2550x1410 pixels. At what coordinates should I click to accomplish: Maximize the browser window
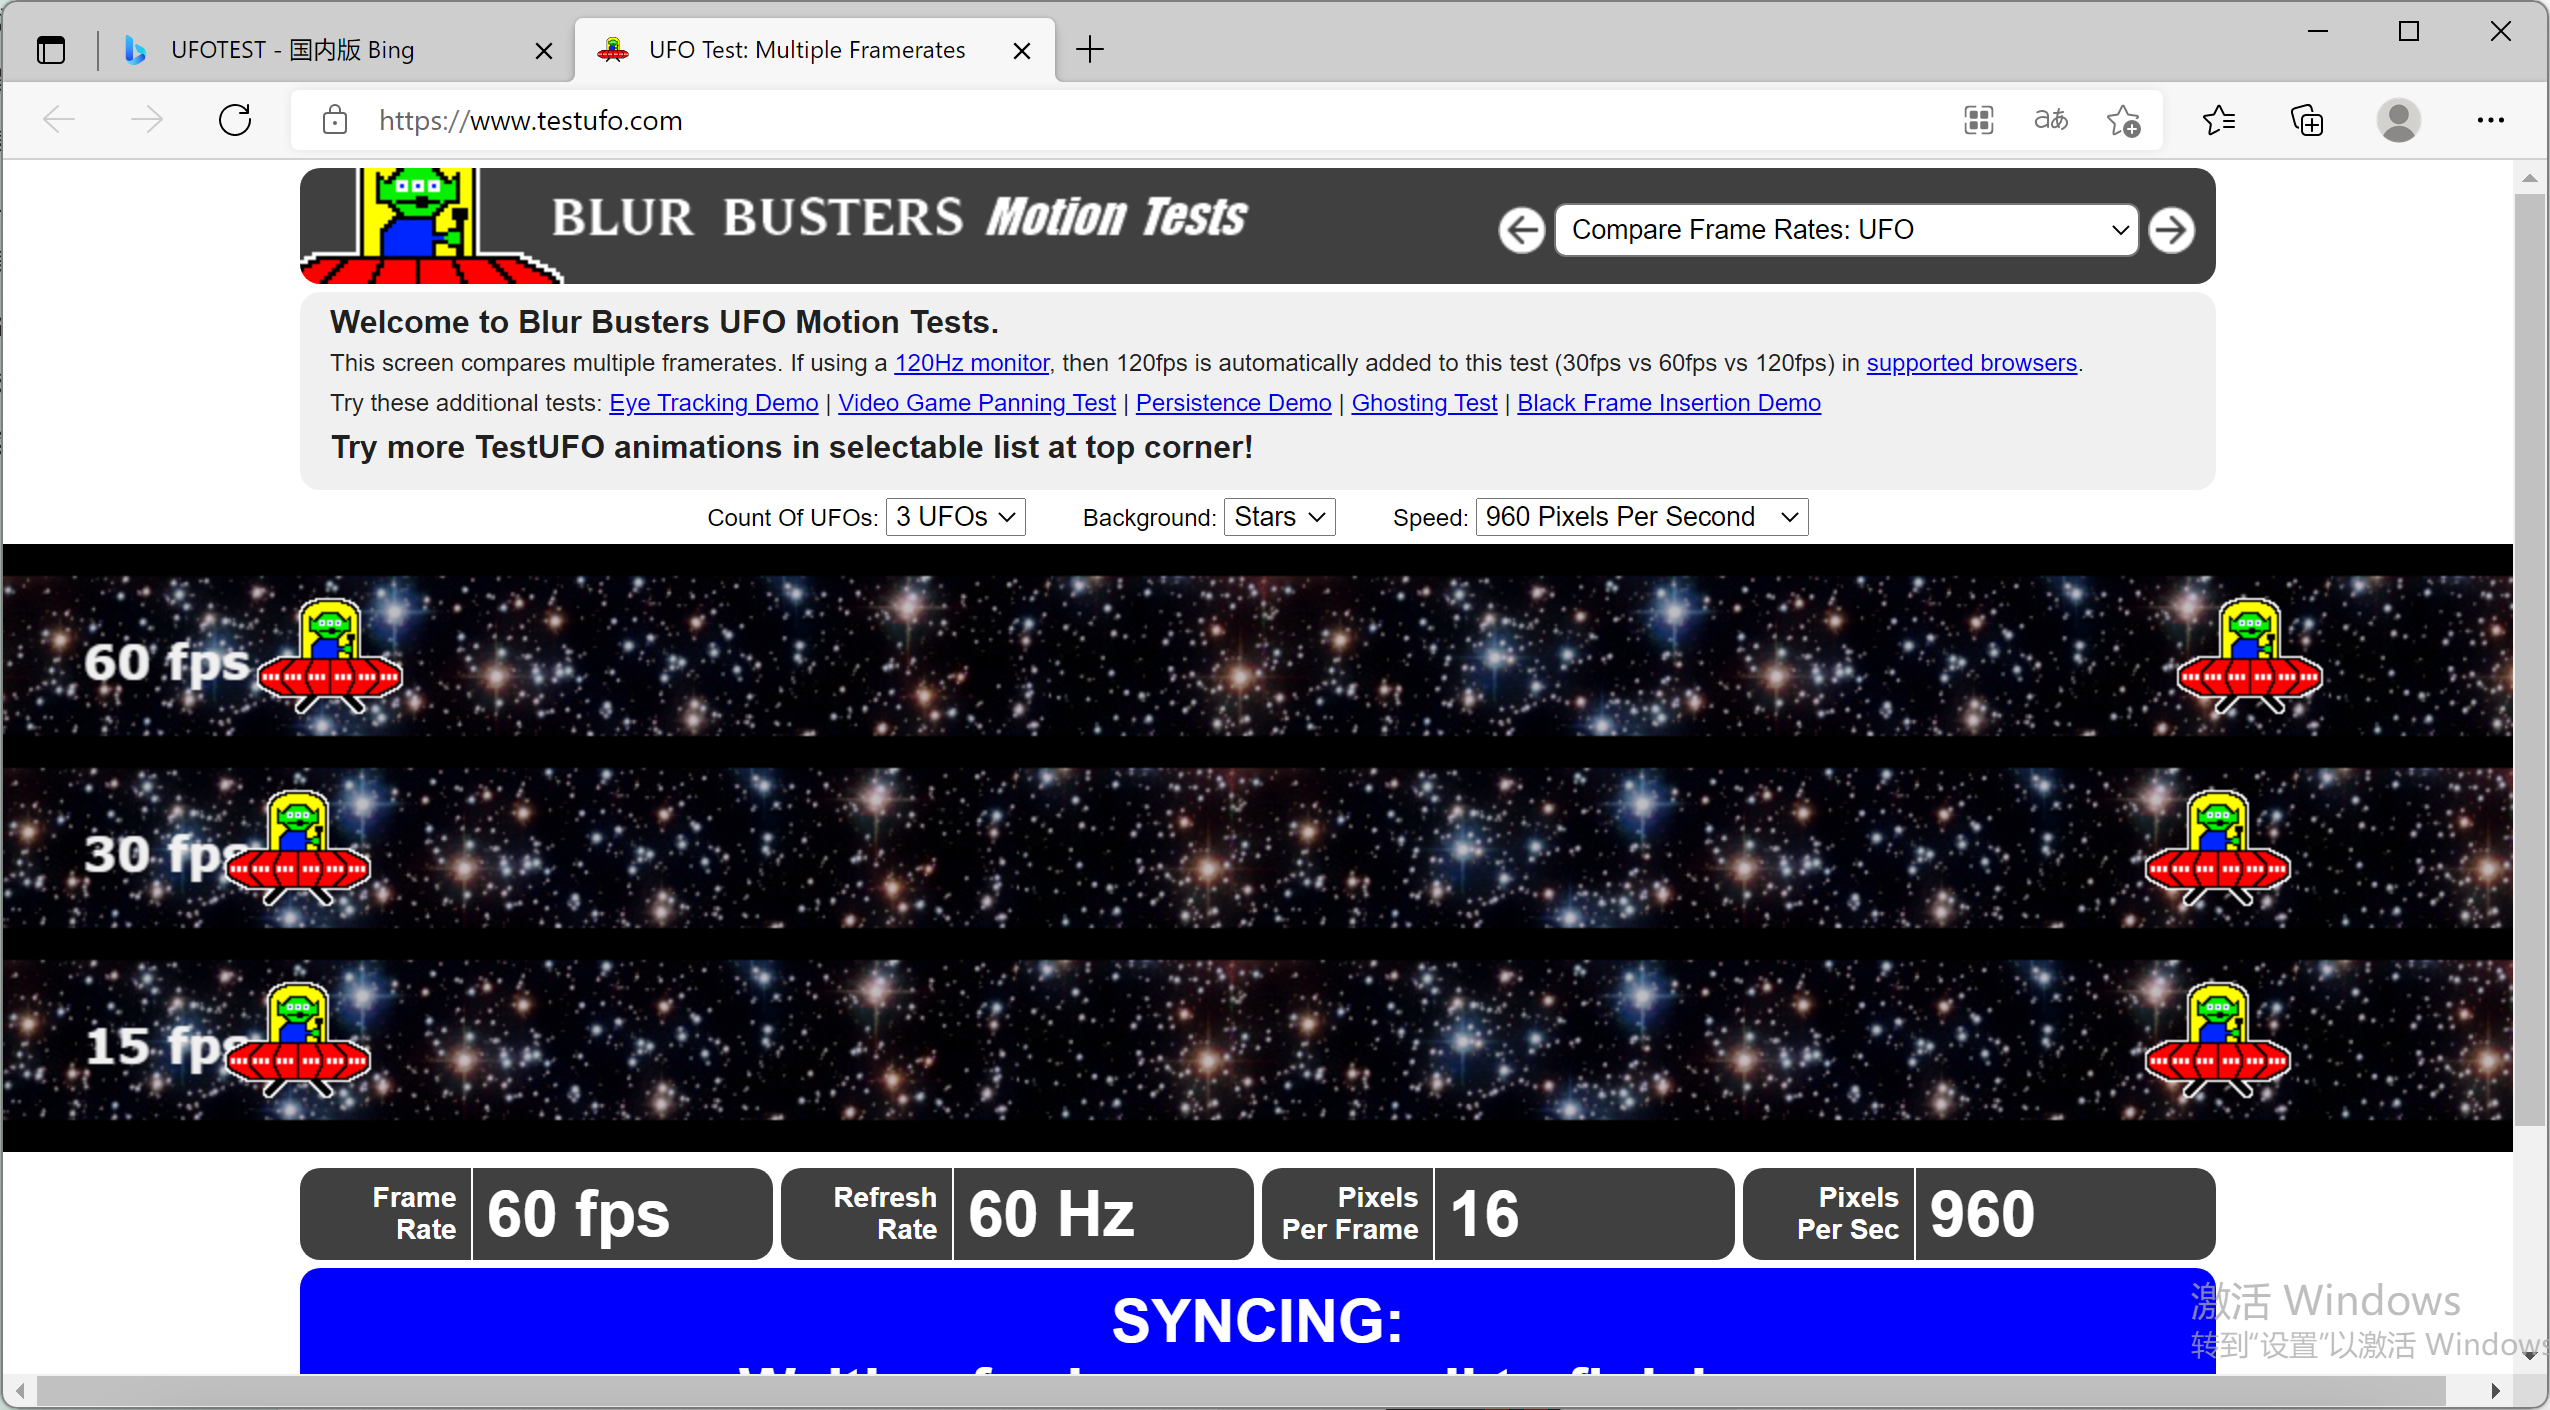click(x=2409, y=31)
